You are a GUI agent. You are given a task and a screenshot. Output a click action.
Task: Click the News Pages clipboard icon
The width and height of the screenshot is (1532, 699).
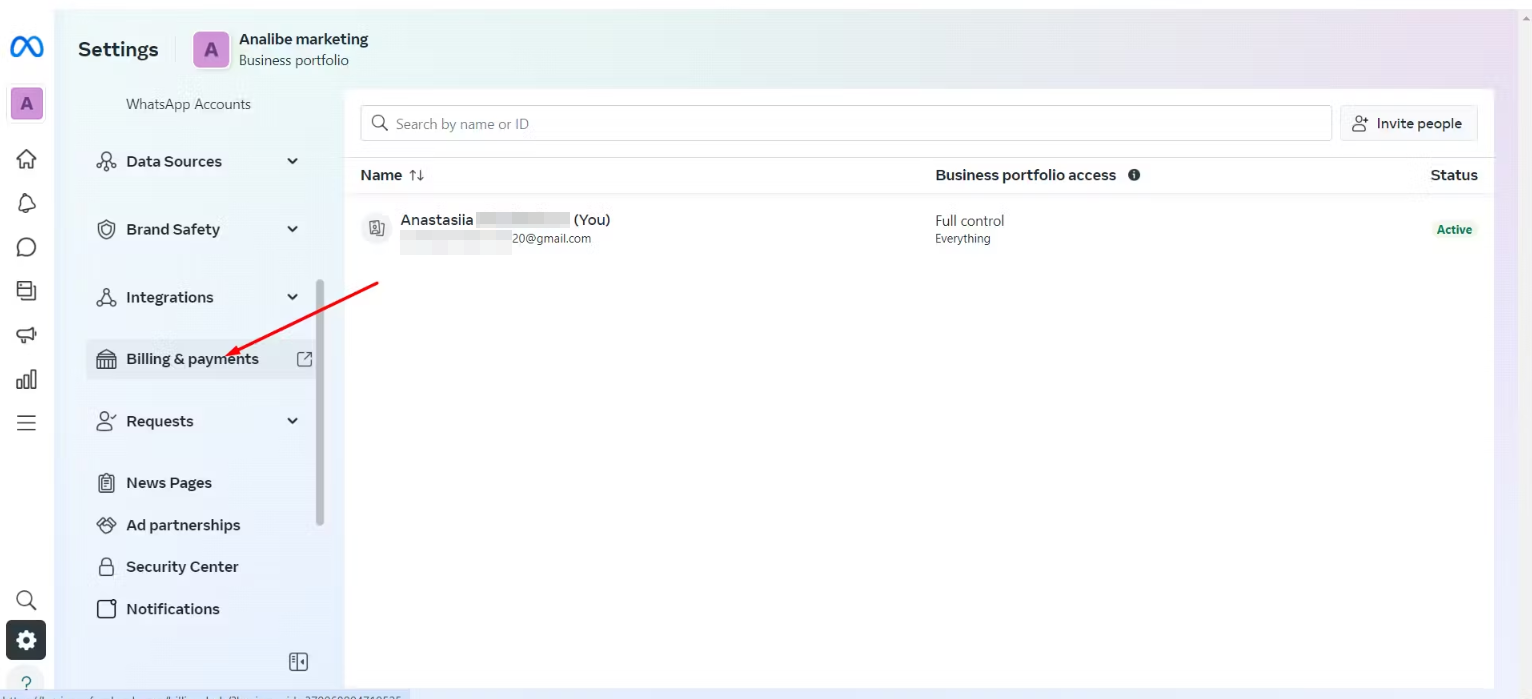106,483
